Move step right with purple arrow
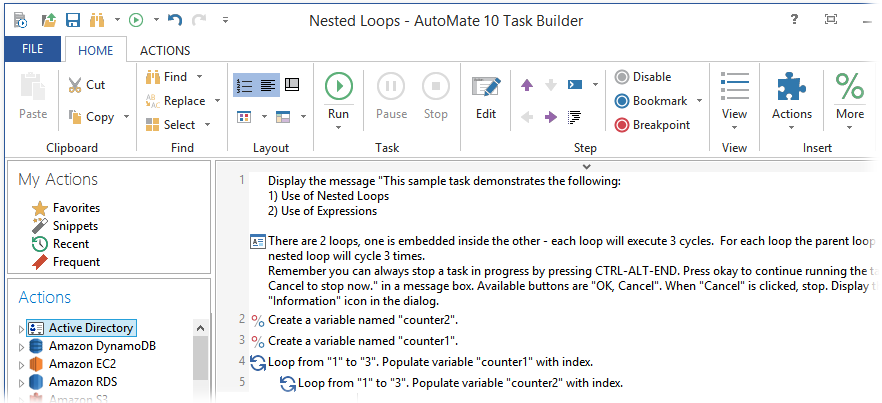The width and height of the screenshot is (882, 403). coord(551,117)
